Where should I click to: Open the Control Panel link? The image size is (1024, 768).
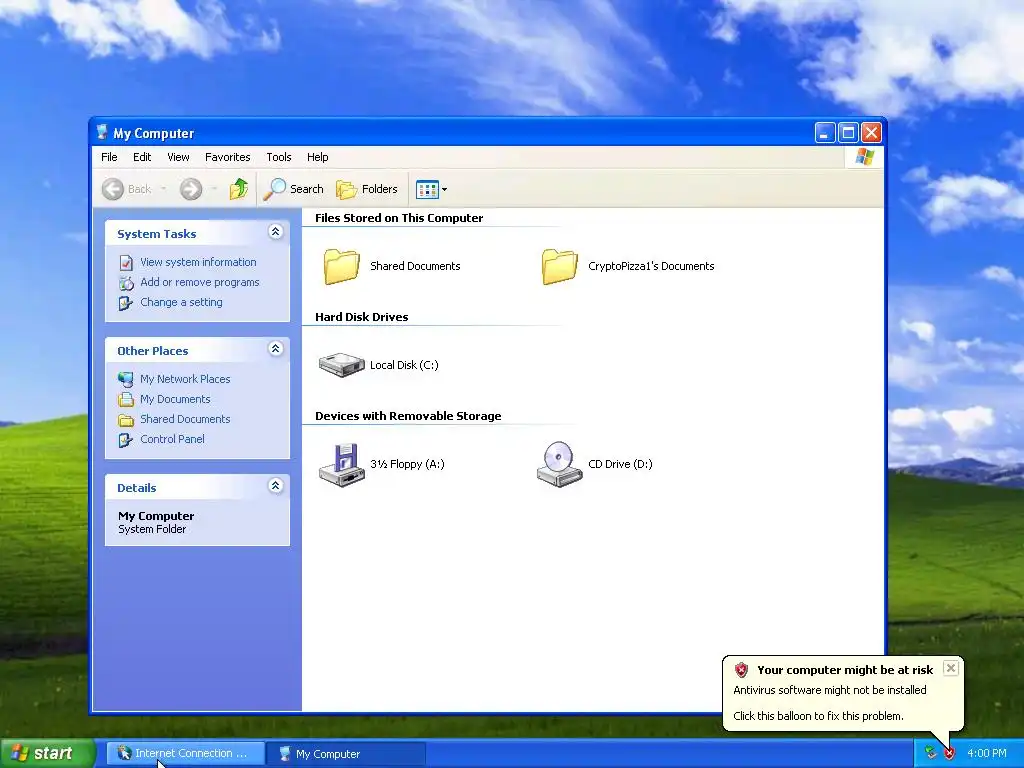tap(172, 439)
